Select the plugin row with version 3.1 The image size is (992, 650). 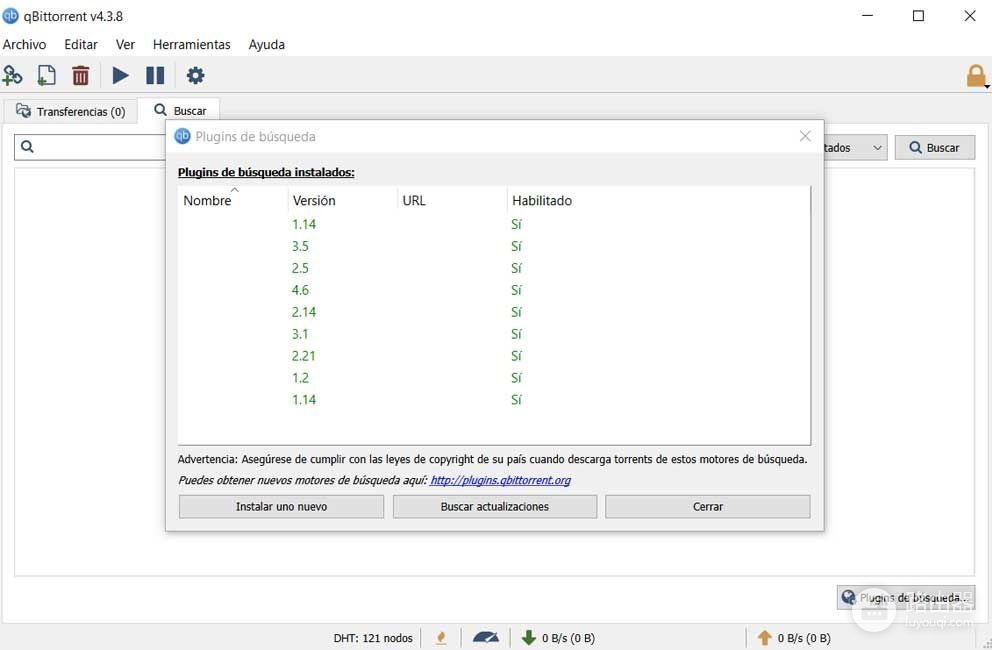tap(493, 334)
